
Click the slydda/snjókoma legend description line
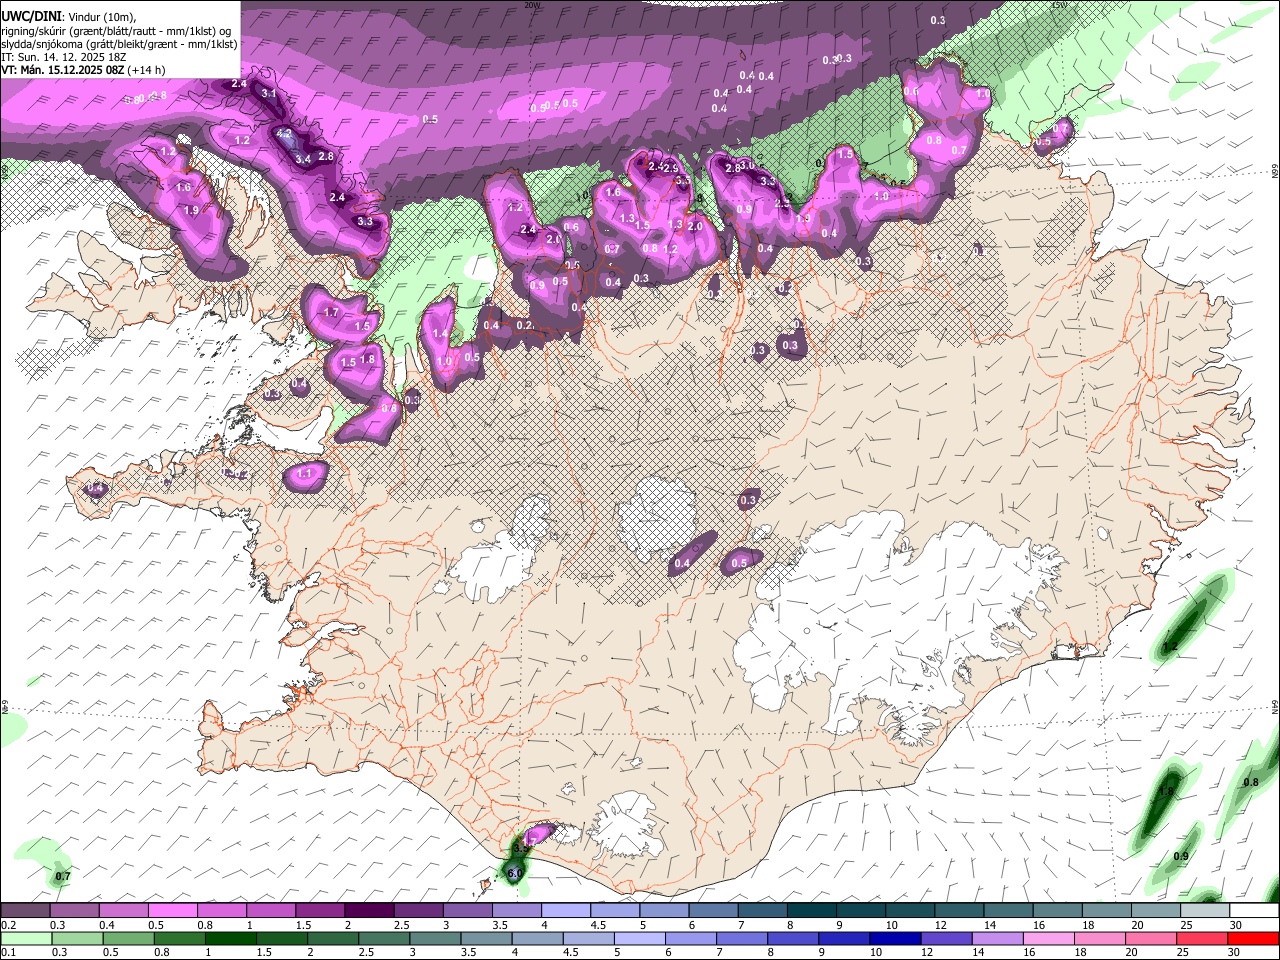pyautogui.click(x=119, y=44)
